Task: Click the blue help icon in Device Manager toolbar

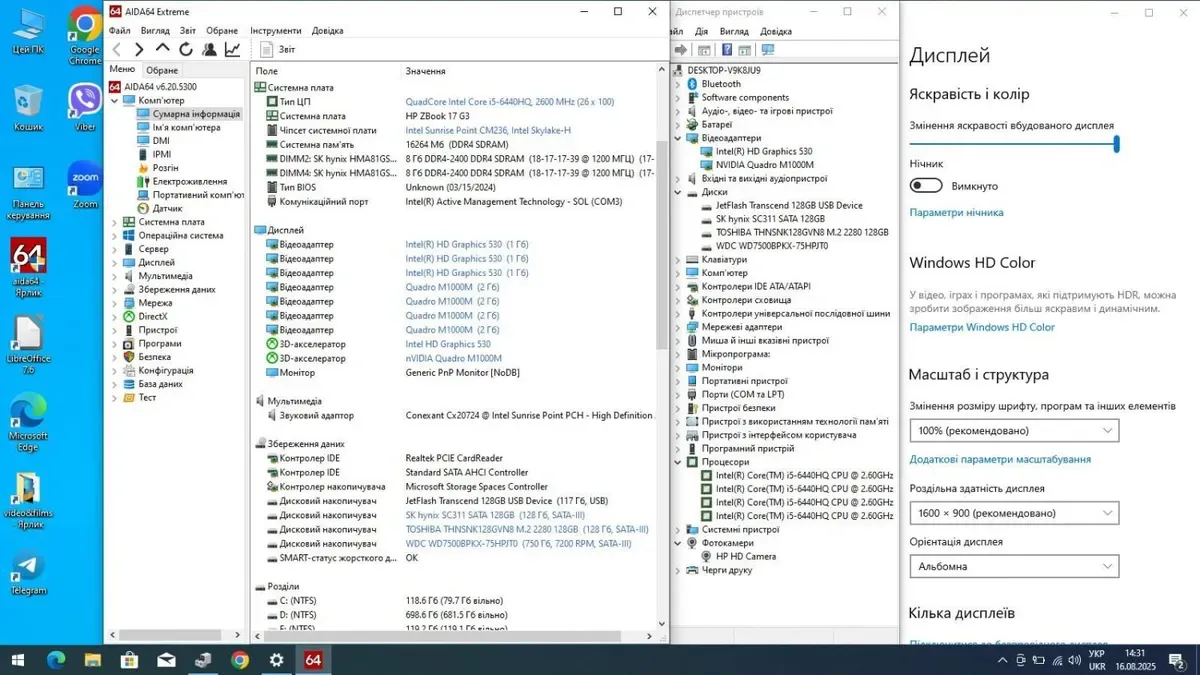Action: [x=727, y=50]
